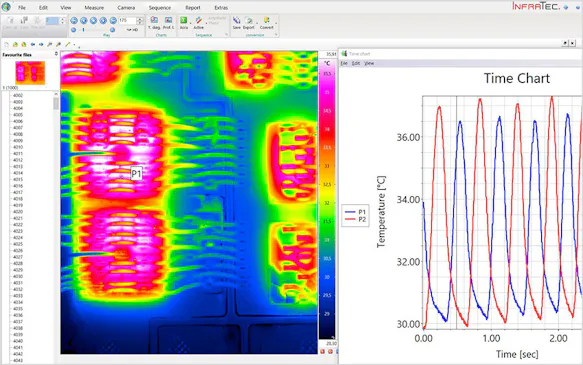Open the dropdown arrow beside Convert
This screenshot has width=583, height=365.
click(x=276, y=23)
